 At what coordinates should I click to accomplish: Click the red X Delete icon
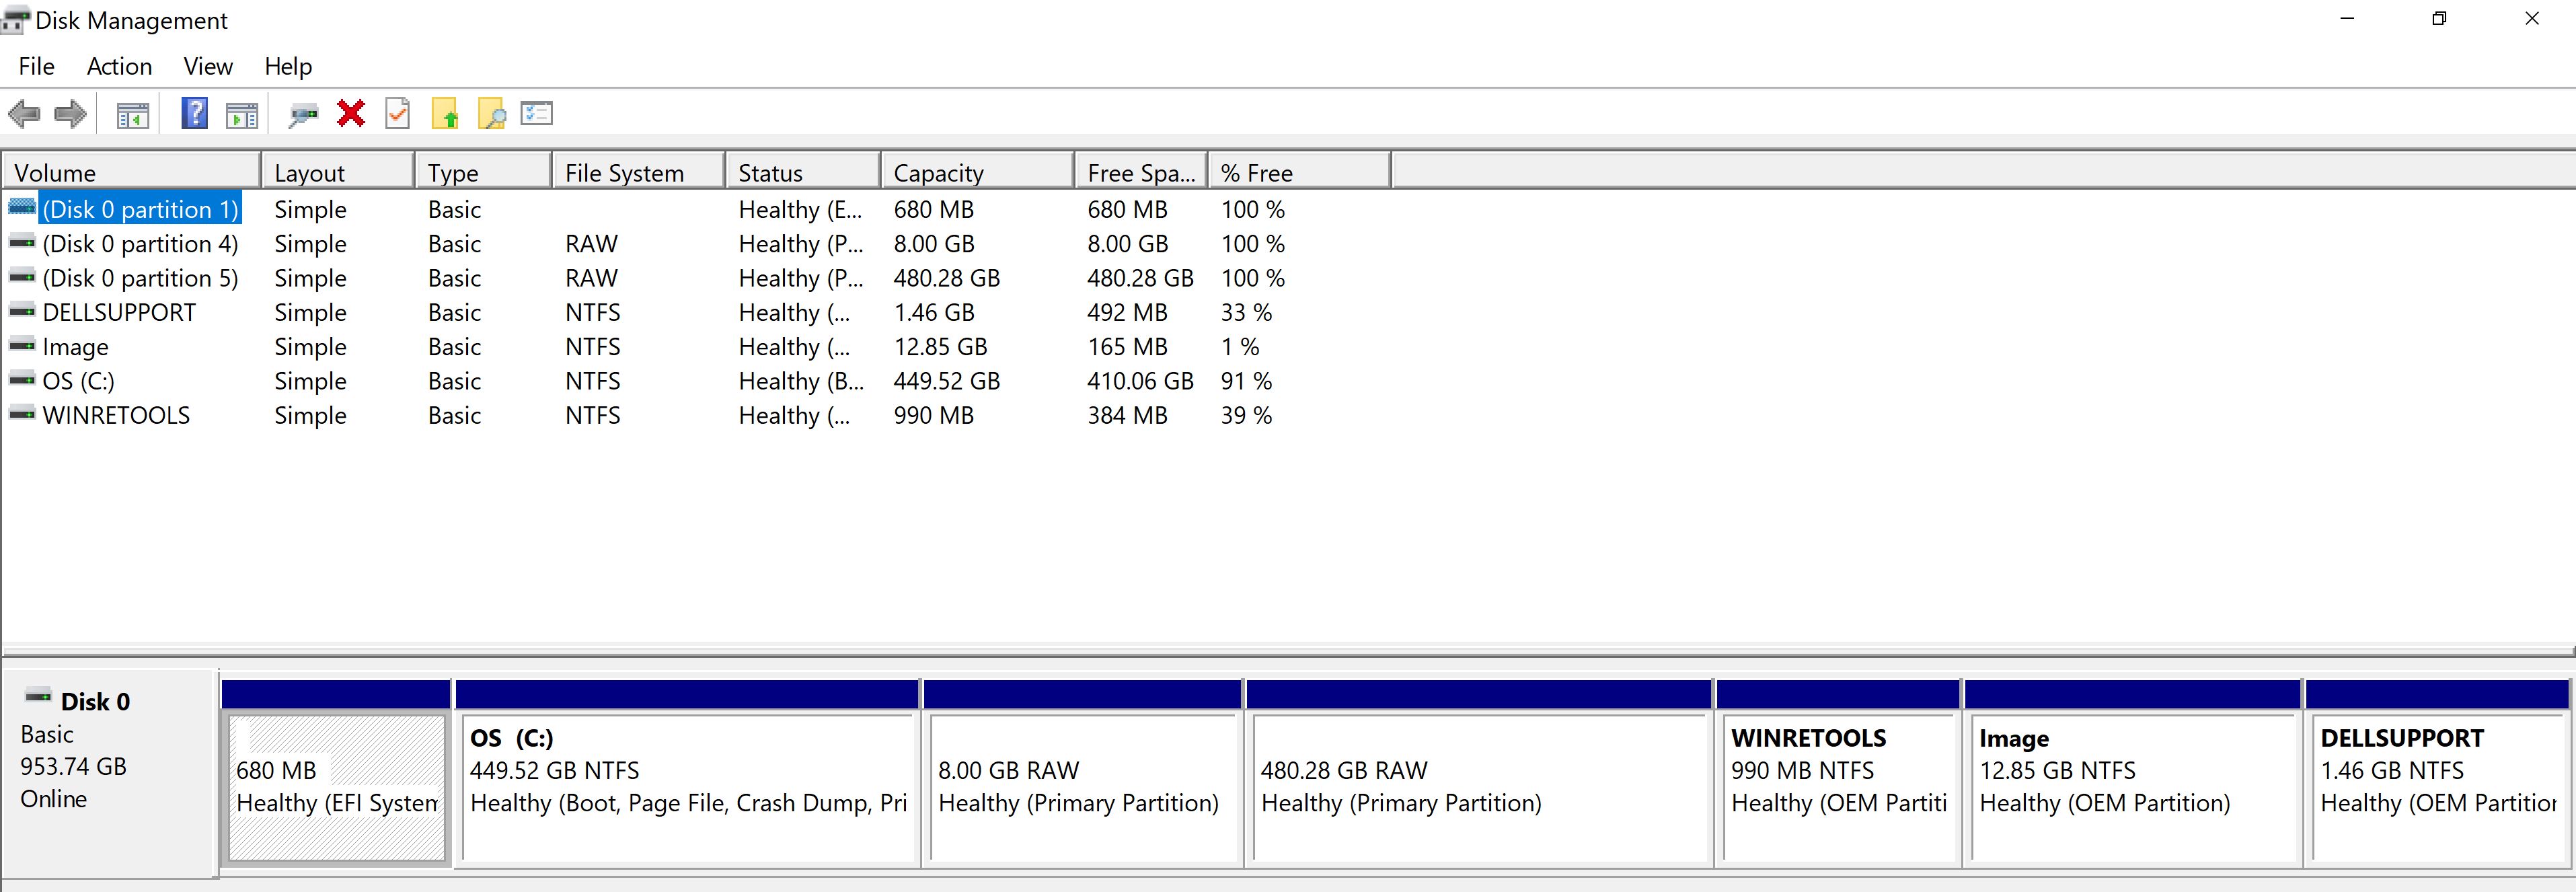[x=351, y=113]
